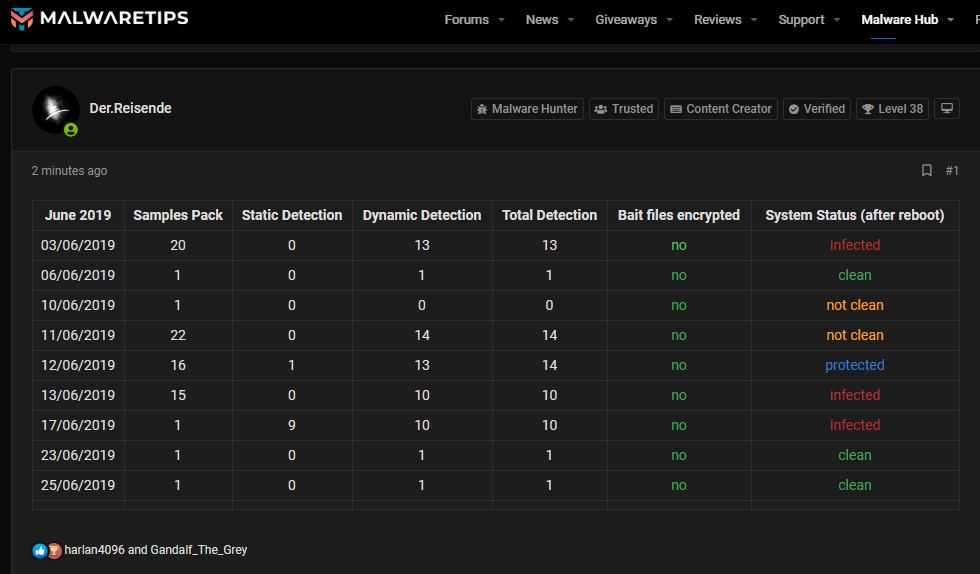Click the Content Creator badge
Screen dimensions: 980x574
721,109
